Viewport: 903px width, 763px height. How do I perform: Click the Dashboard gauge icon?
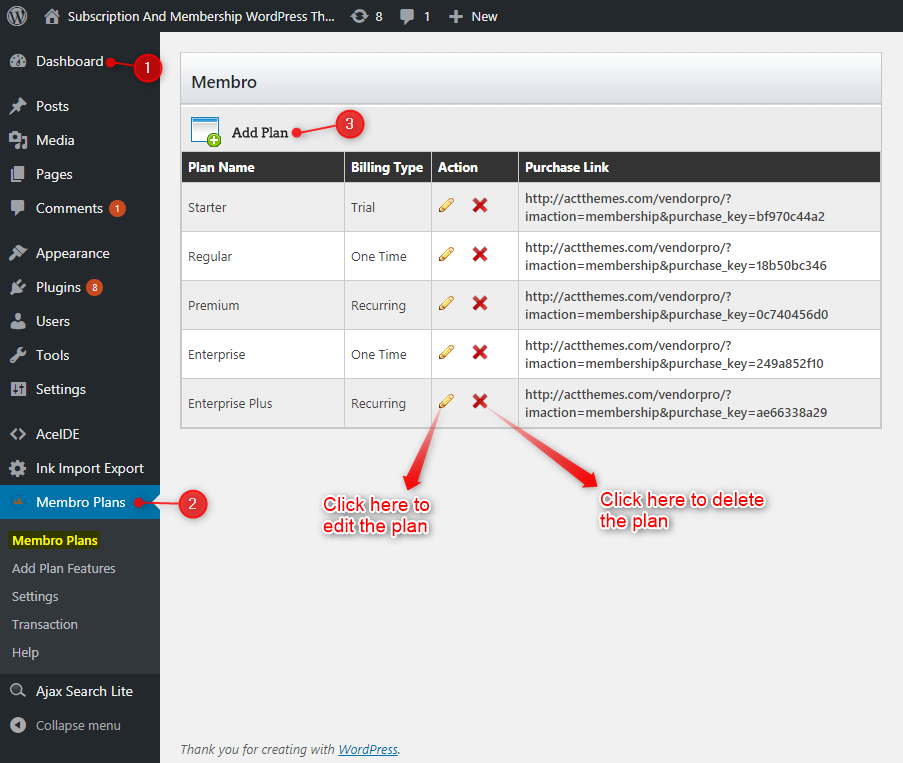pyautogui.click(x=18, y=61)
